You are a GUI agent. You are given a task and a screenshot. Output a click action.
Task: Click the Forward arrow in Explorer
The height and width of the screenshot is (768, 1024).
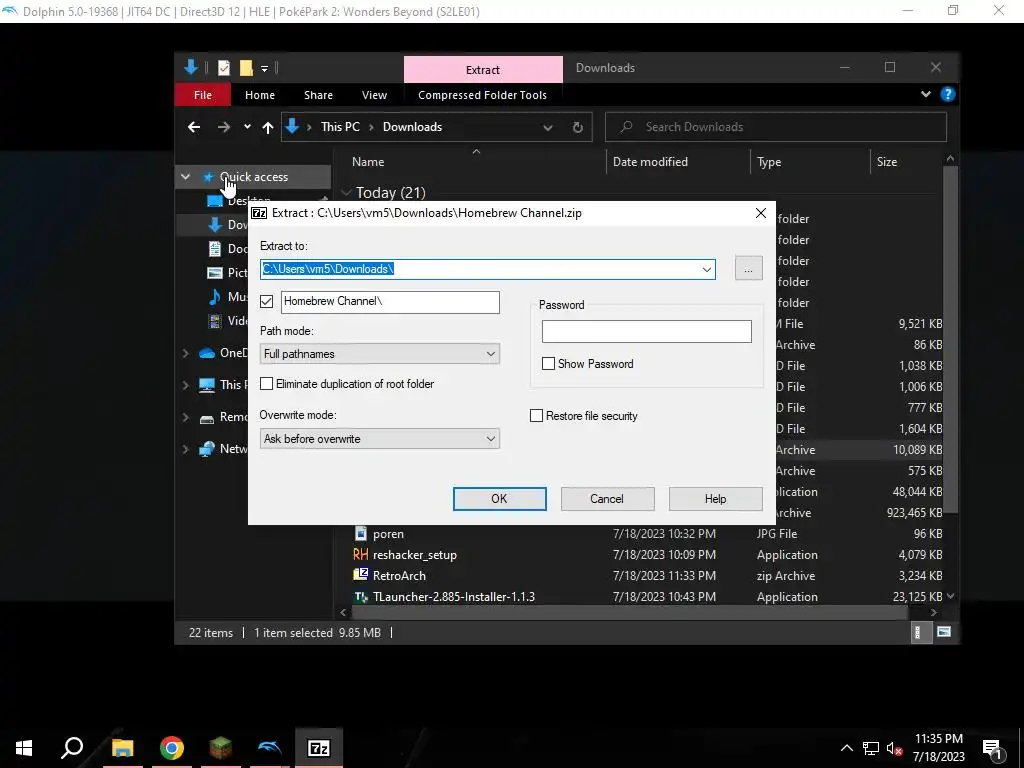click(x=223, y=127)
